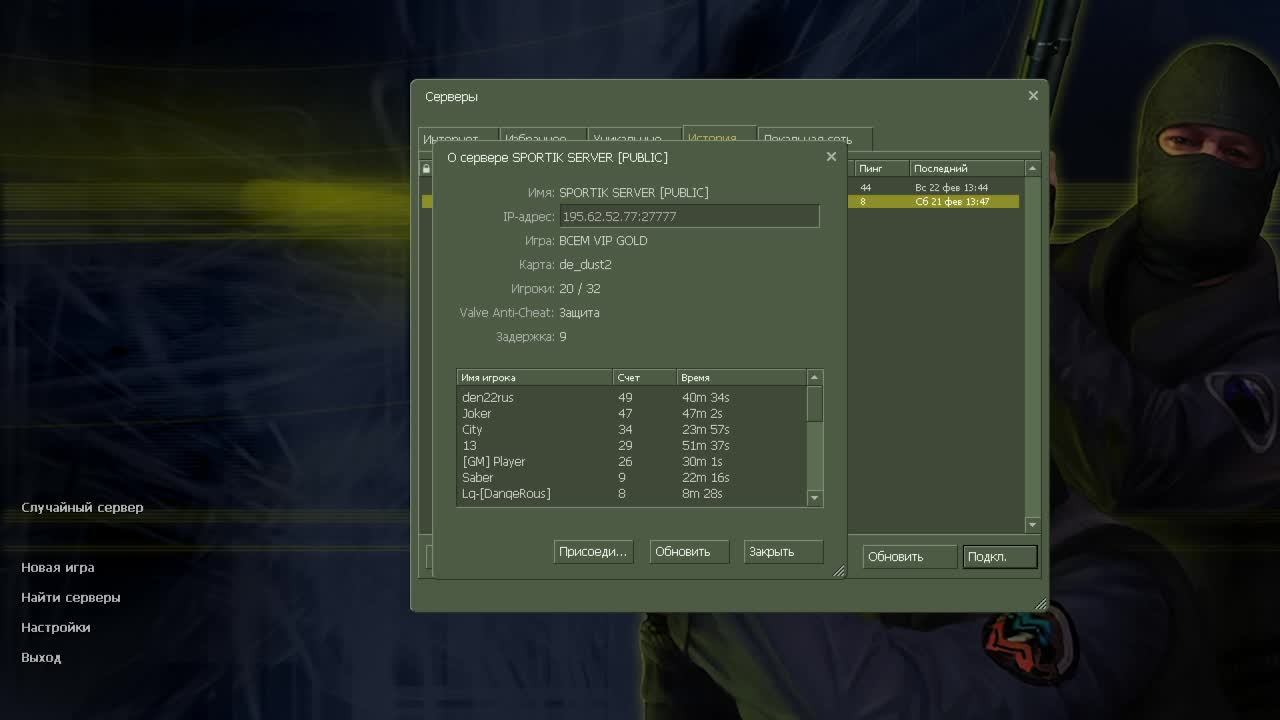Sort by Имя игрока column

[x=534, y=378]
